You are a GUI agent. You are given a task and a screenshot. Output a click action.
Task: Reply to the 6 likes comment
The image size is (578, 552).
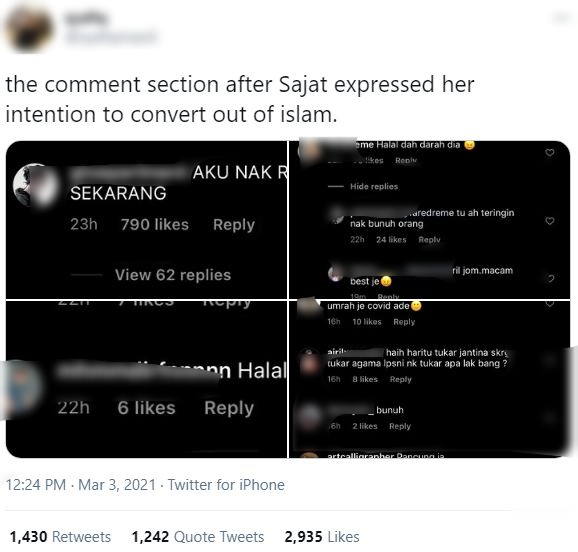[229, 408]
